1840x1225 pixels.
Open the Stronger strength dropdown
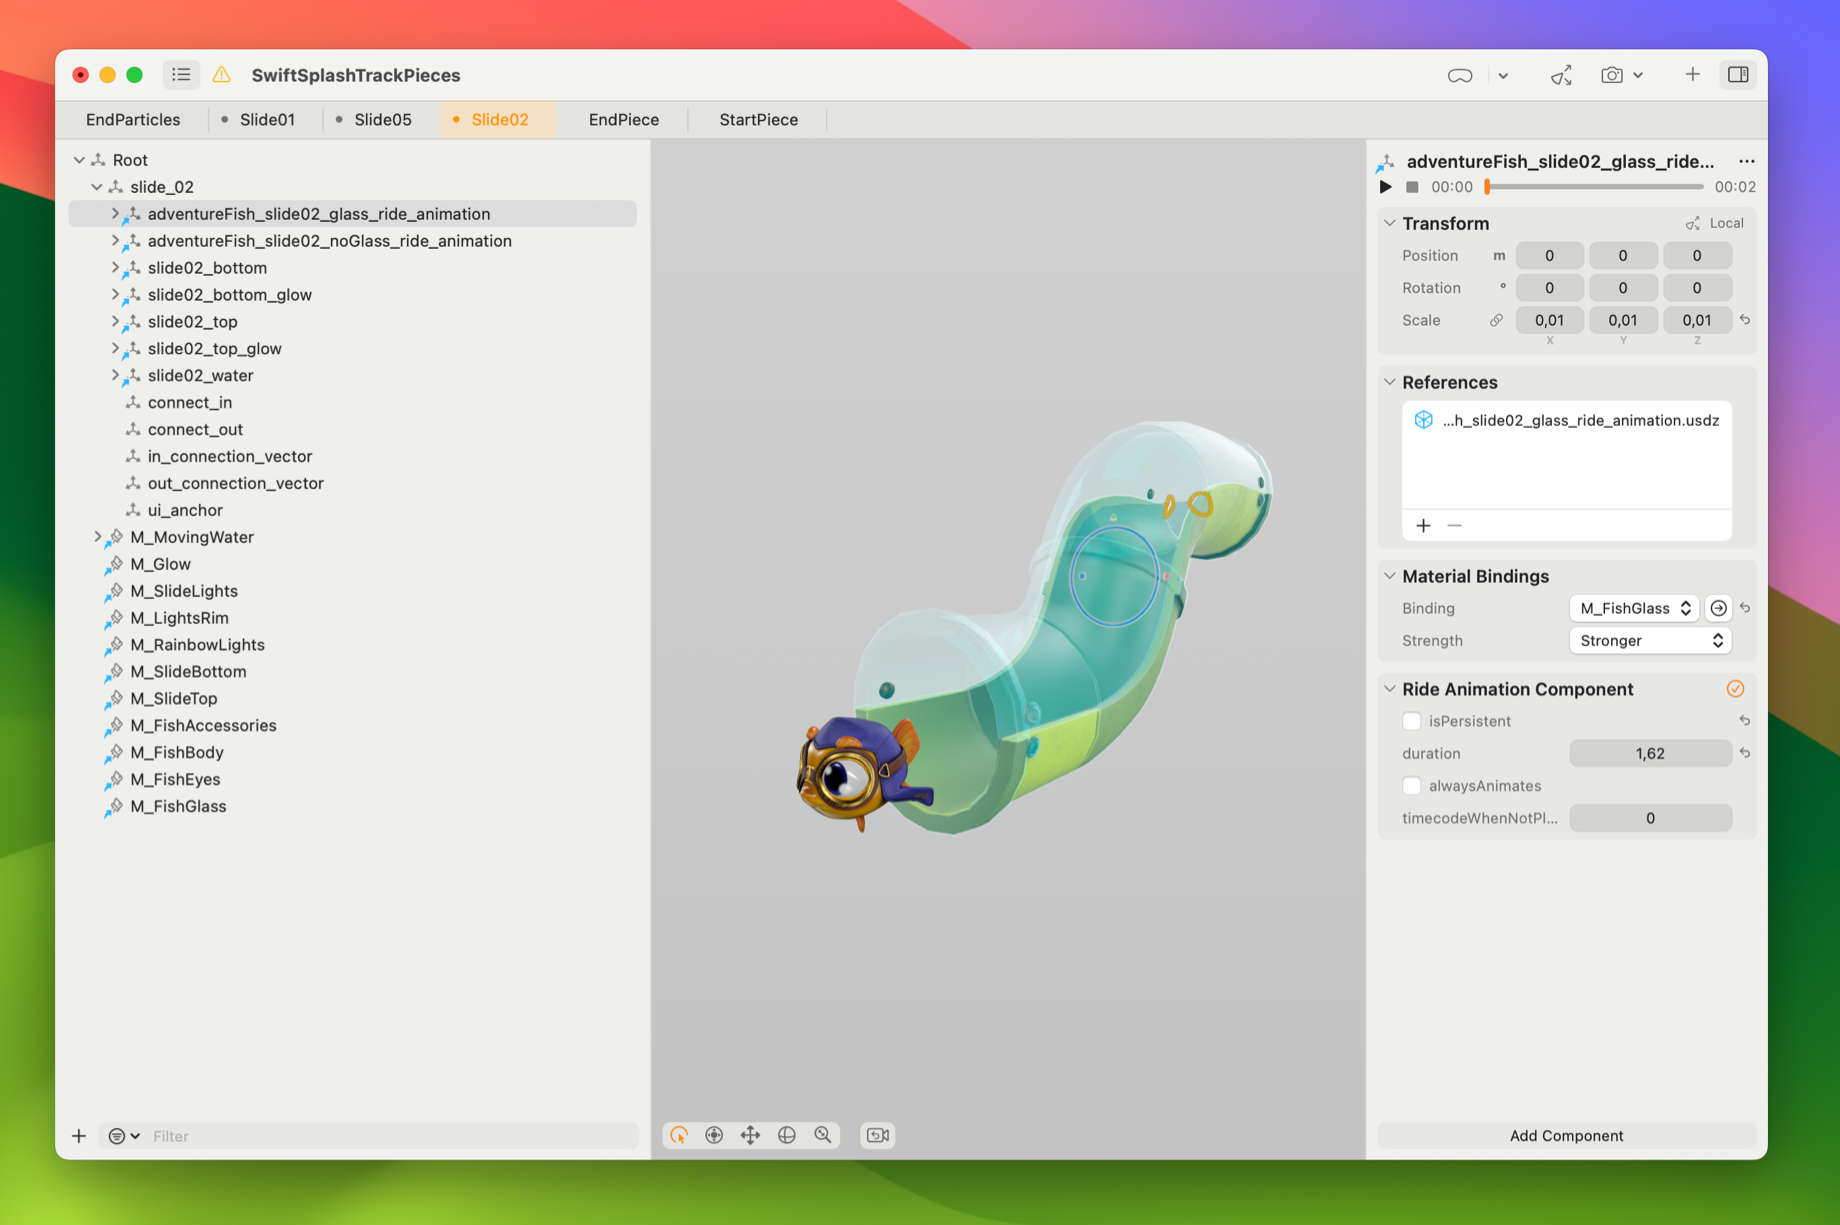click(x=1649, y=641)
